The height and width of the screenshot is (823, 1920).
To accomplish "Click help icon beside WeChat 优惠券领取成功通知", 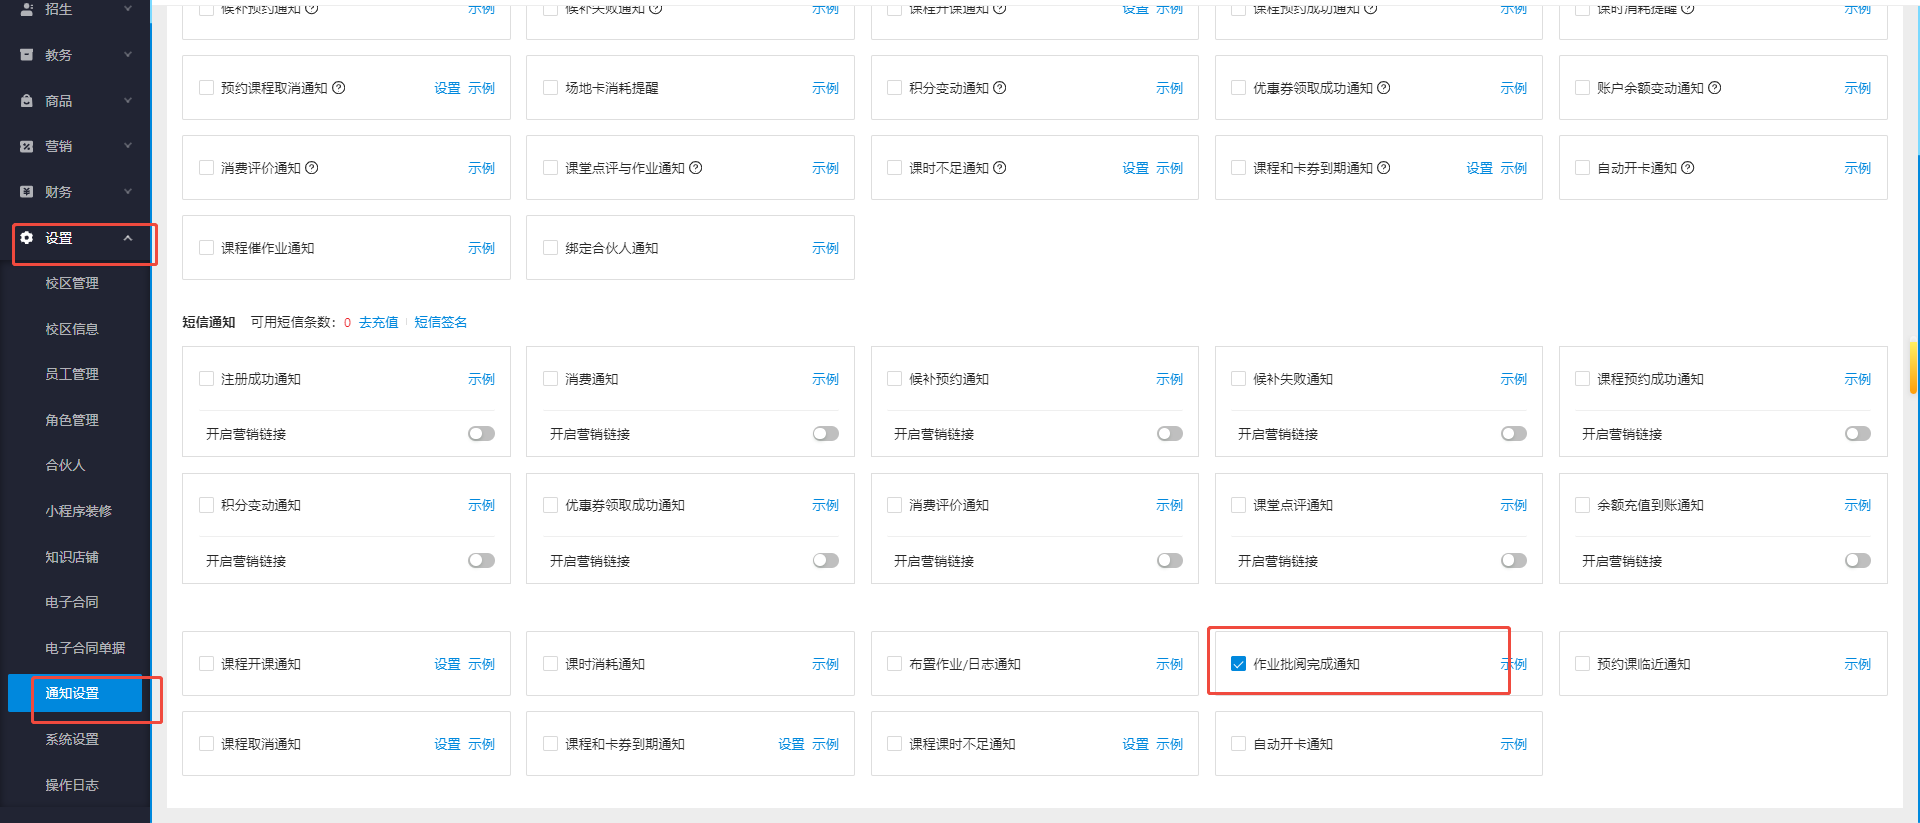I will tap(1384, 88).
